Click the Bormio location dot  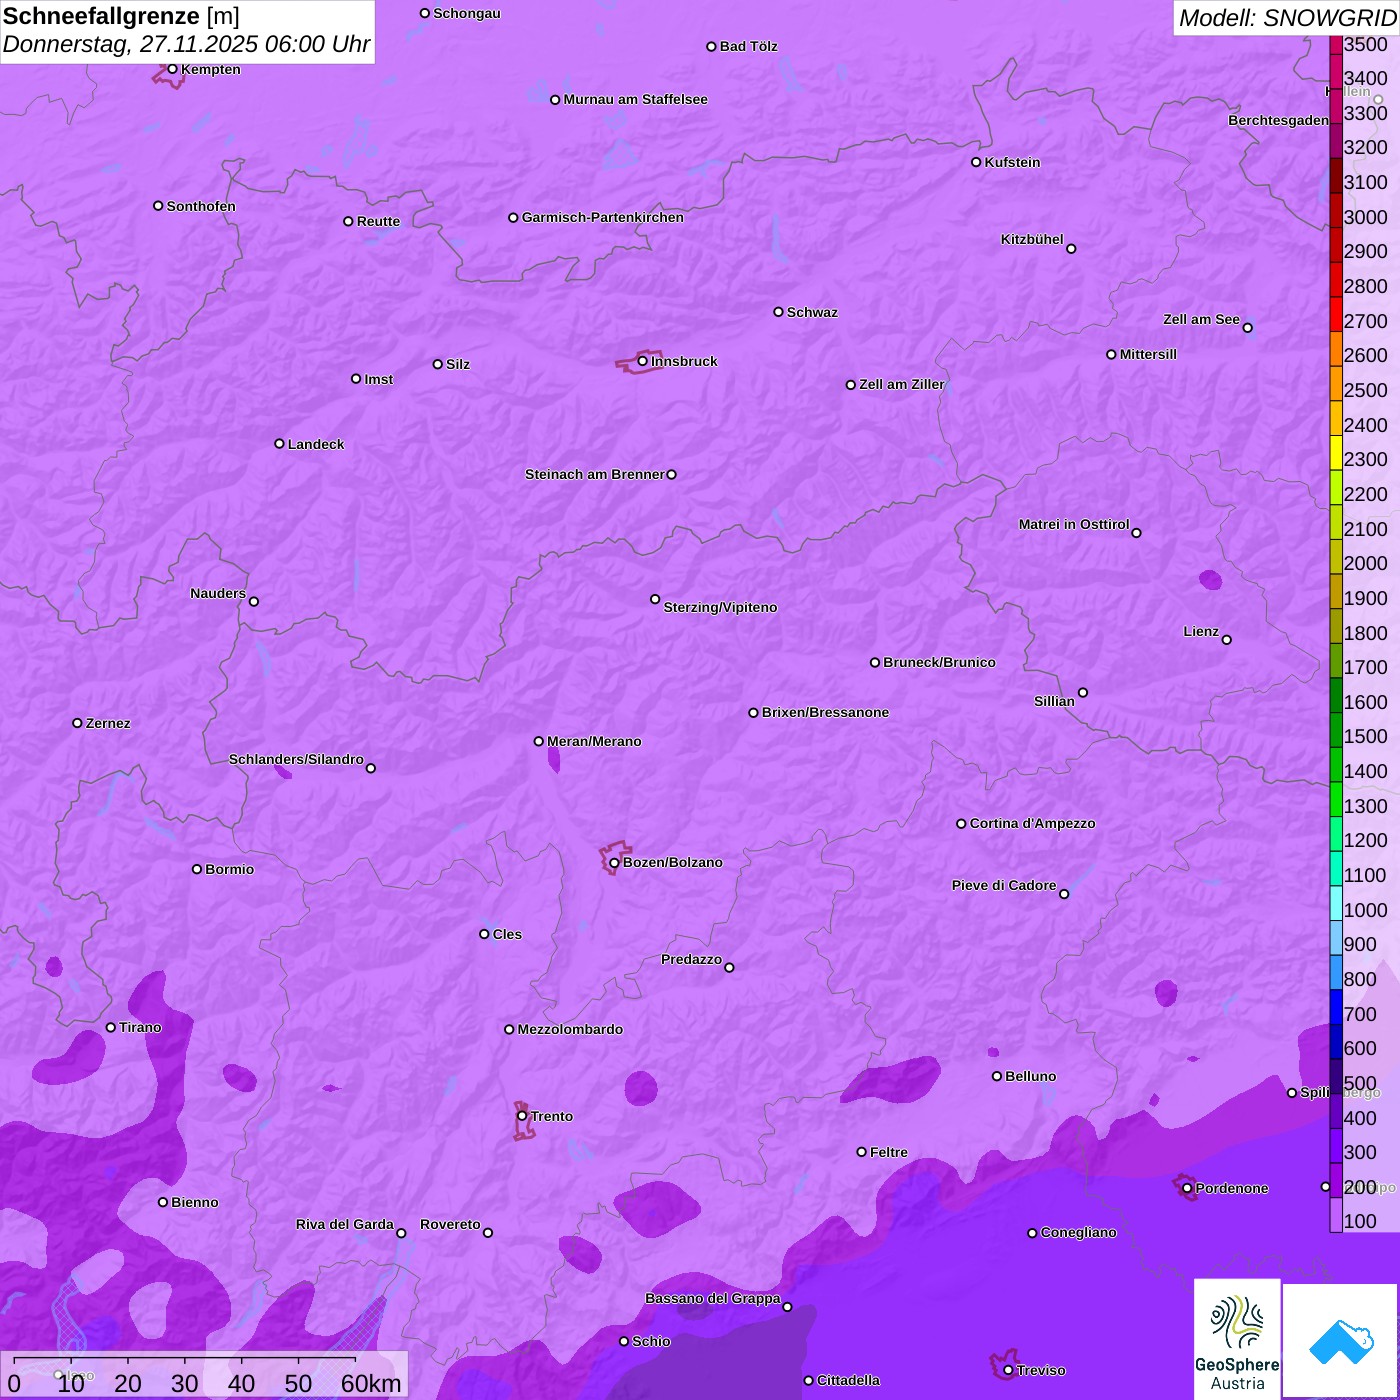pos(197,869)
